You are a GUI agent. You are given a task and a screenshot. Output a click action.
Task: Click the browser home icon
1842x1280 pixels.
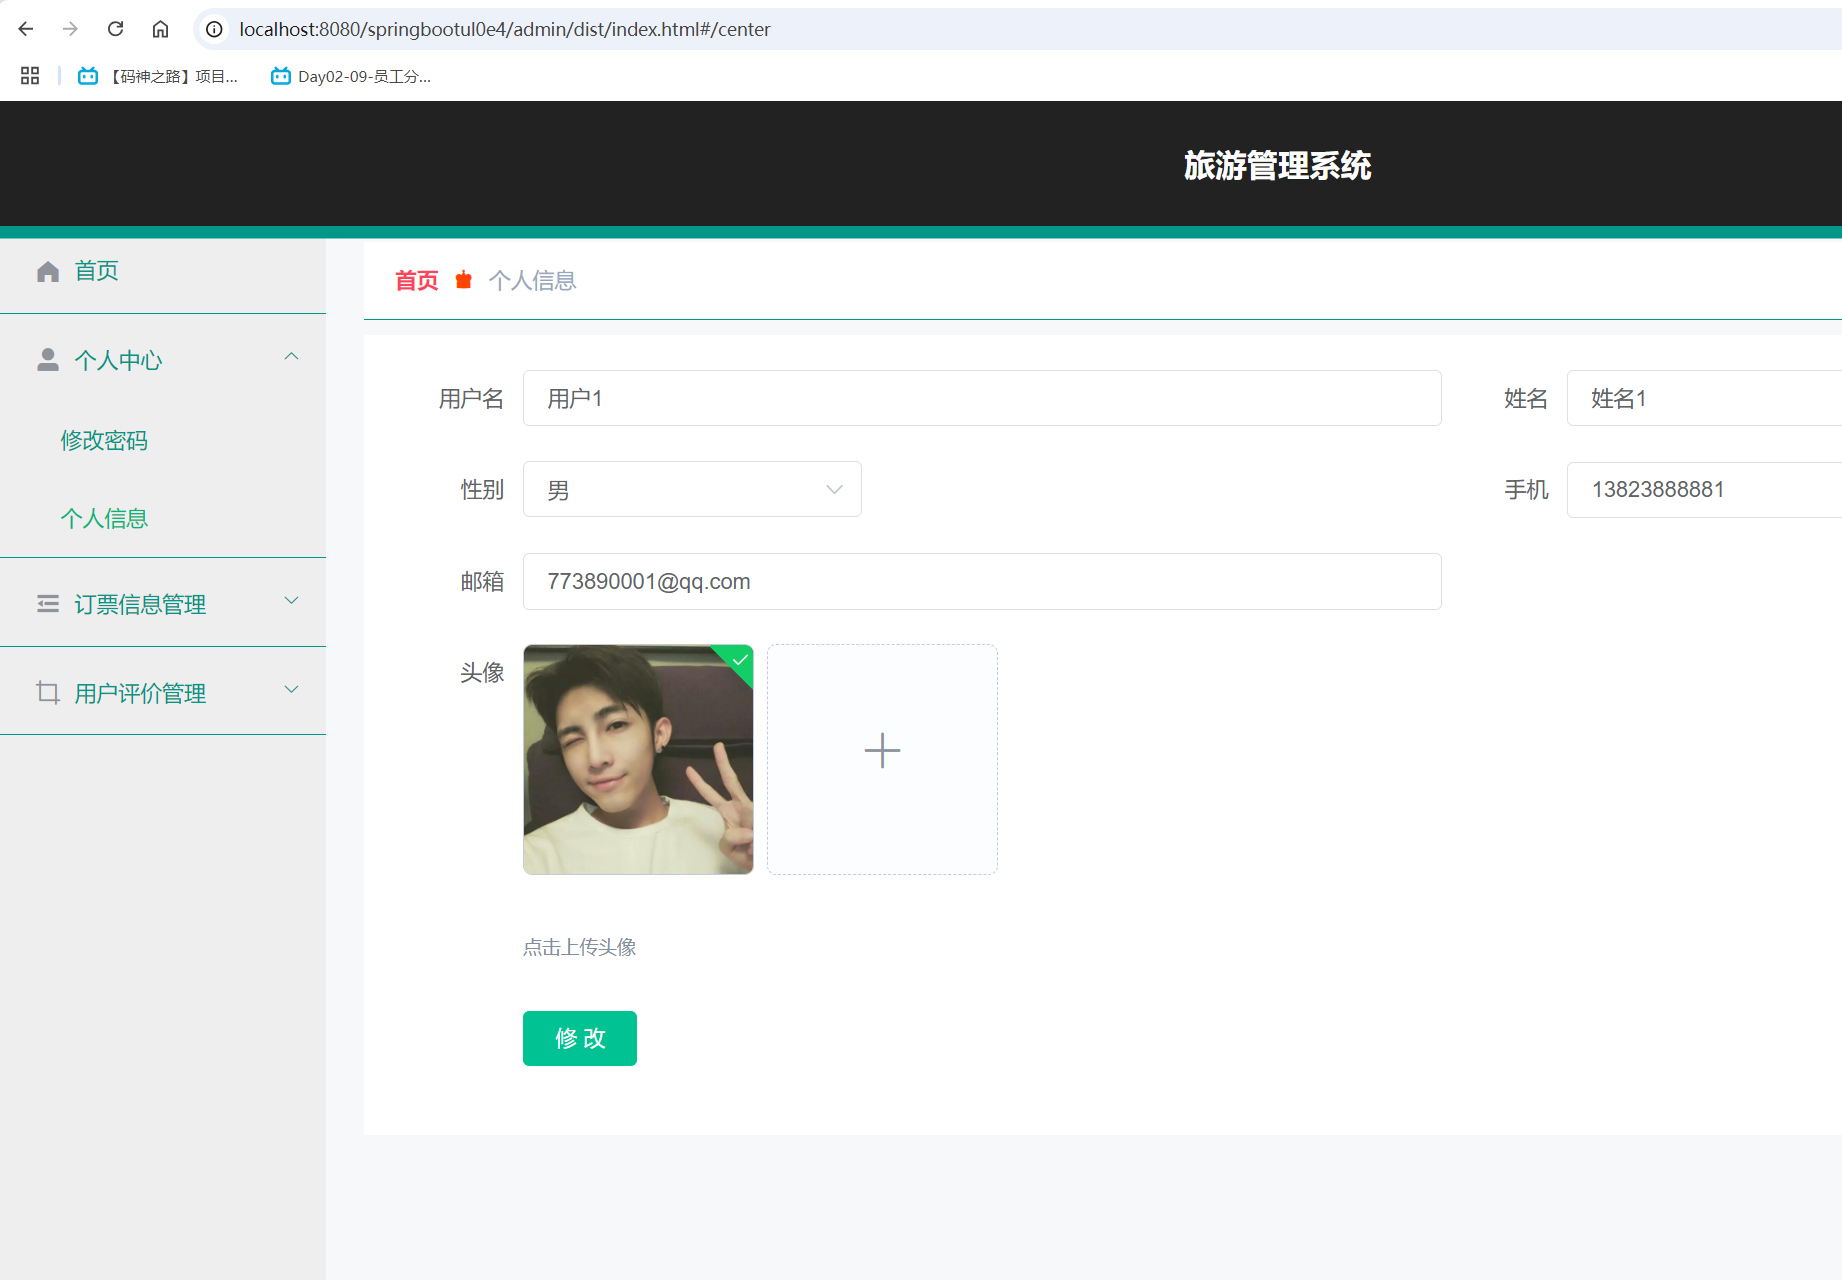coord(160,29)
